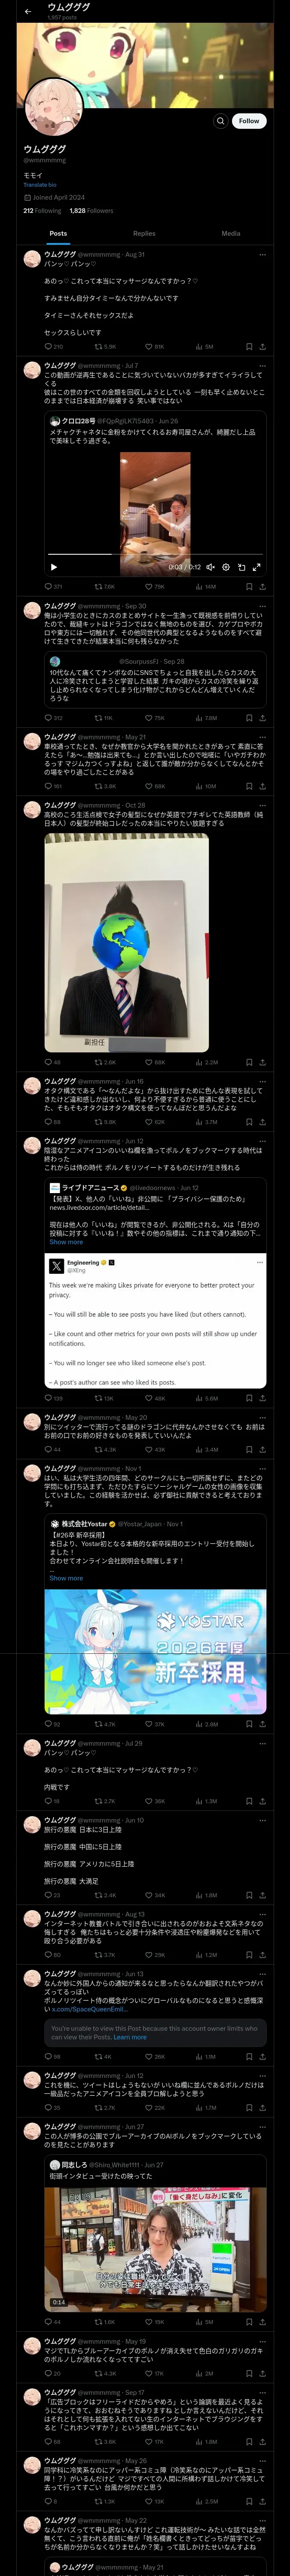Open Translate bio link
Image resolution: width=290 pixels, height=2576 pixels.
[40, 185]
